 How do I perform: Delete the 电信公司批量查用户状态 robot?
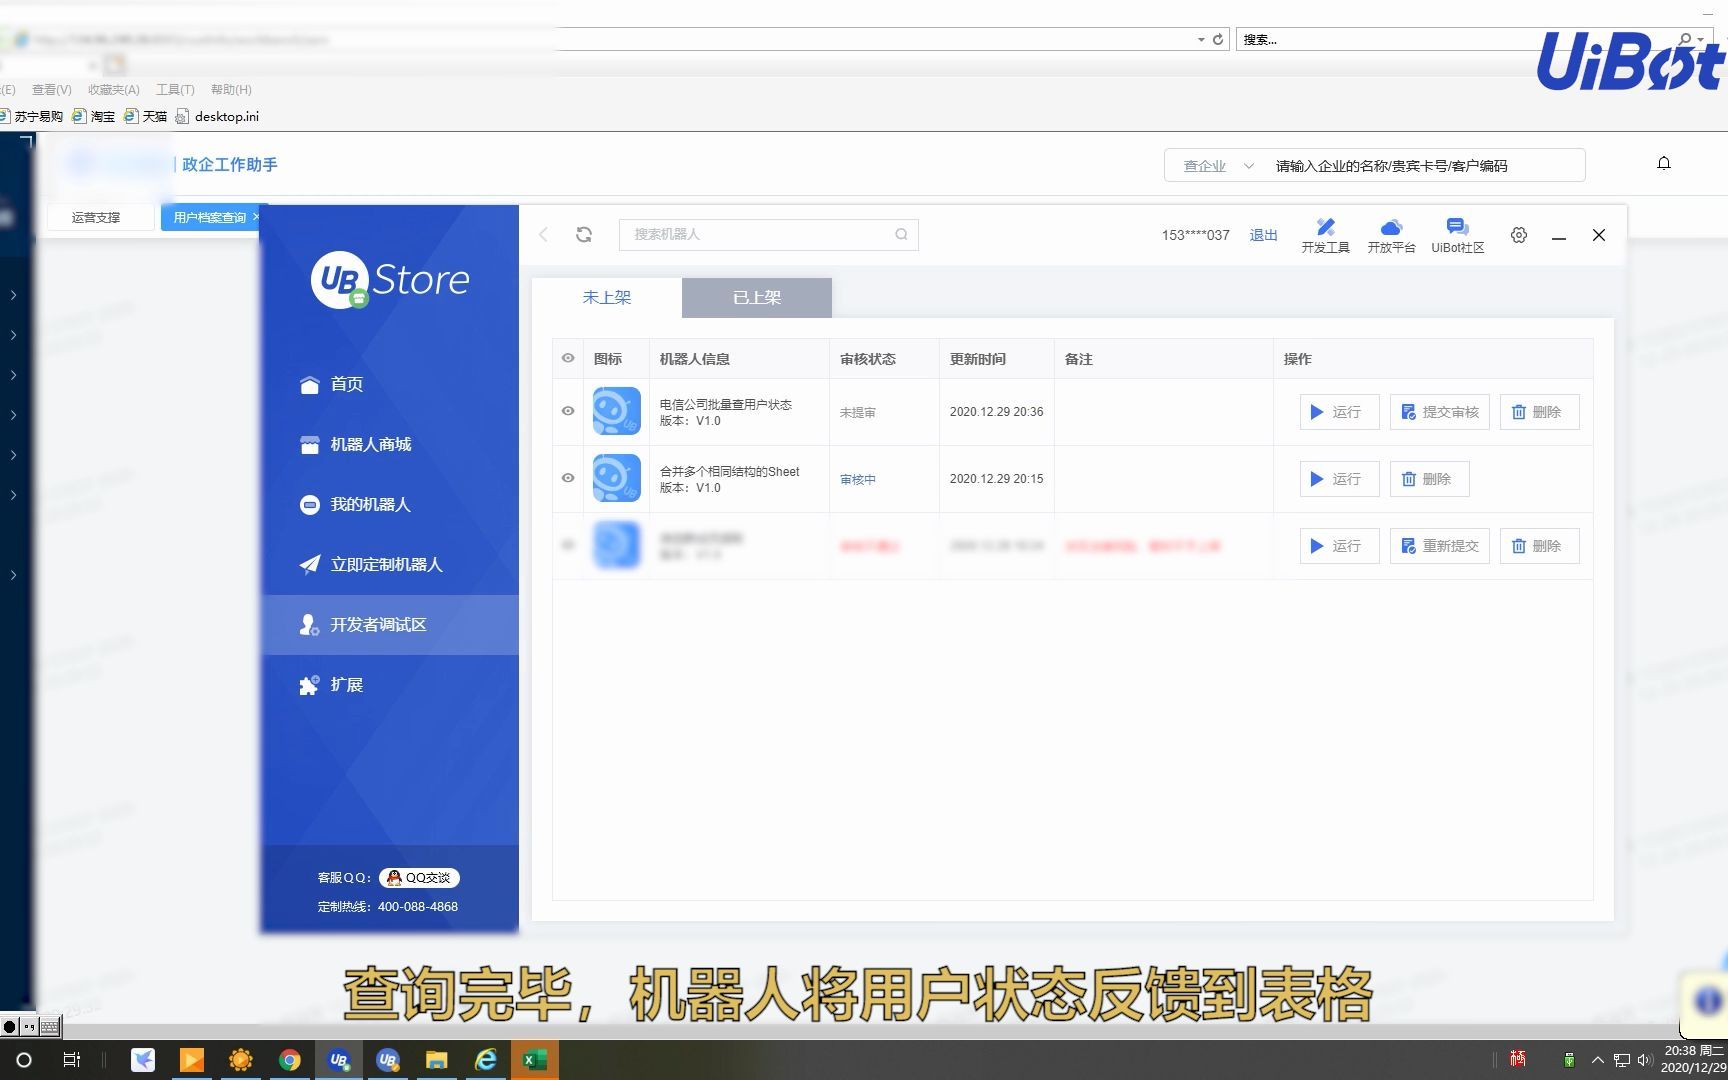pyautogui.click(x=1539, y=412)
